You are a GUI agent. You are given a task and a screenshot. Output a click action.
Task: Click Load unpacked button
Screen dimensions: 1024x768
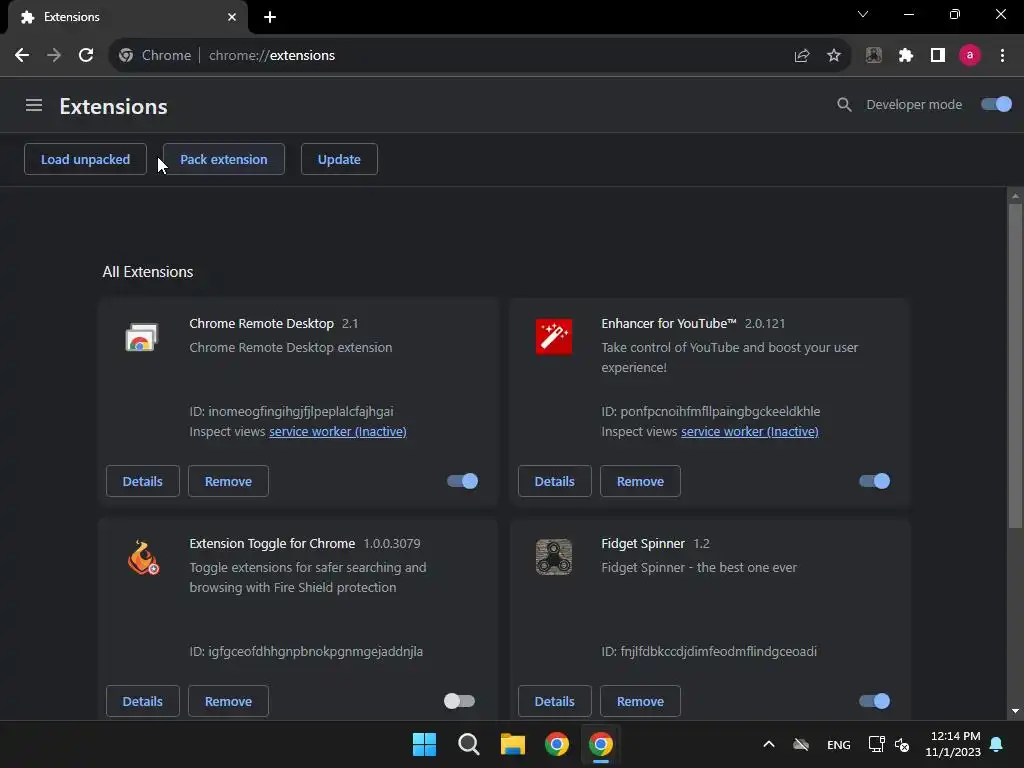[x=86, y=159]
